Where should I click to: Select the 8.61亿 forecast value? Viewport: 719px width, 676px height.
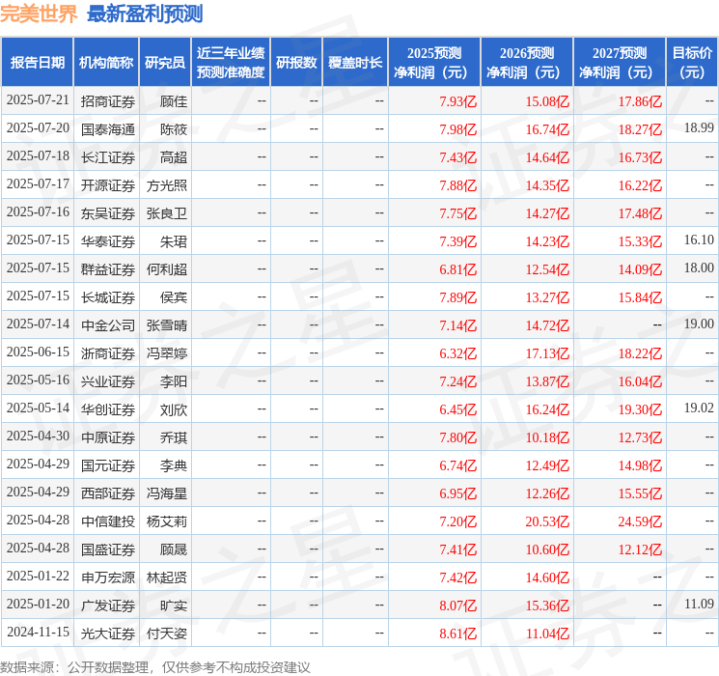(x=458, y=633)
